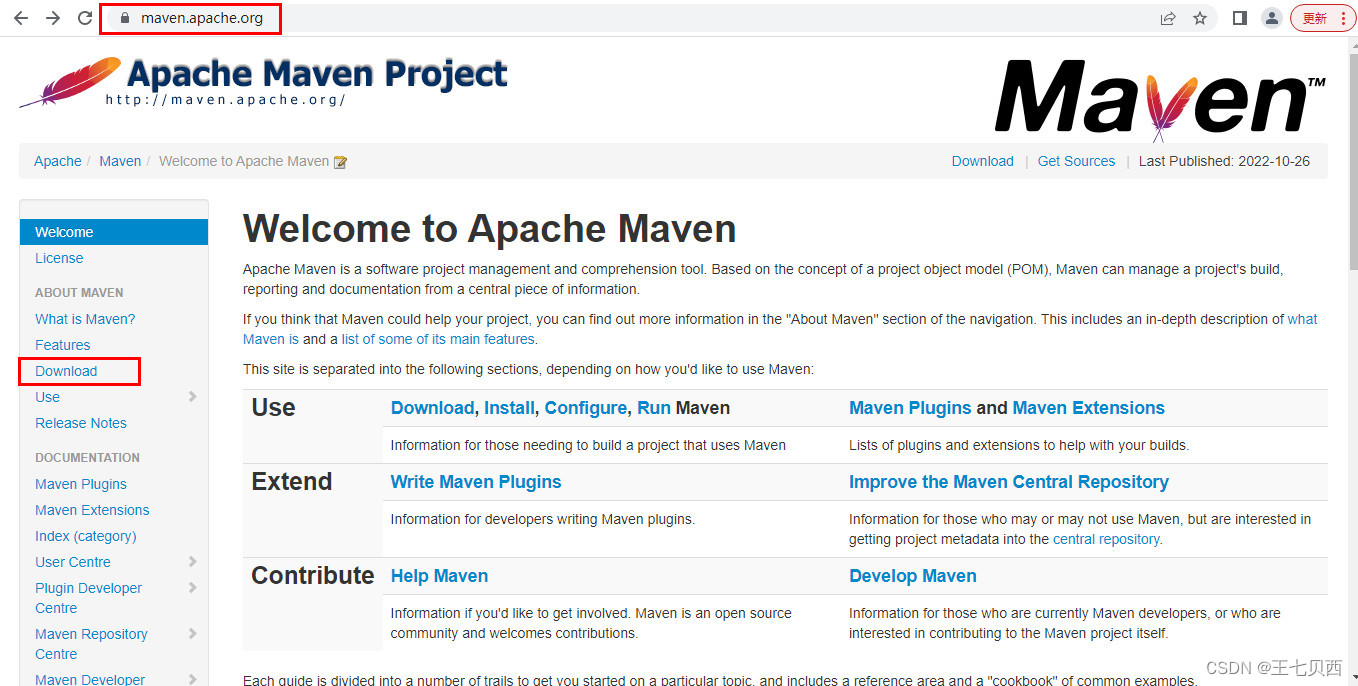Expand the User Centre chevron
1358x686 pixels.
click(x=192, y=562)
